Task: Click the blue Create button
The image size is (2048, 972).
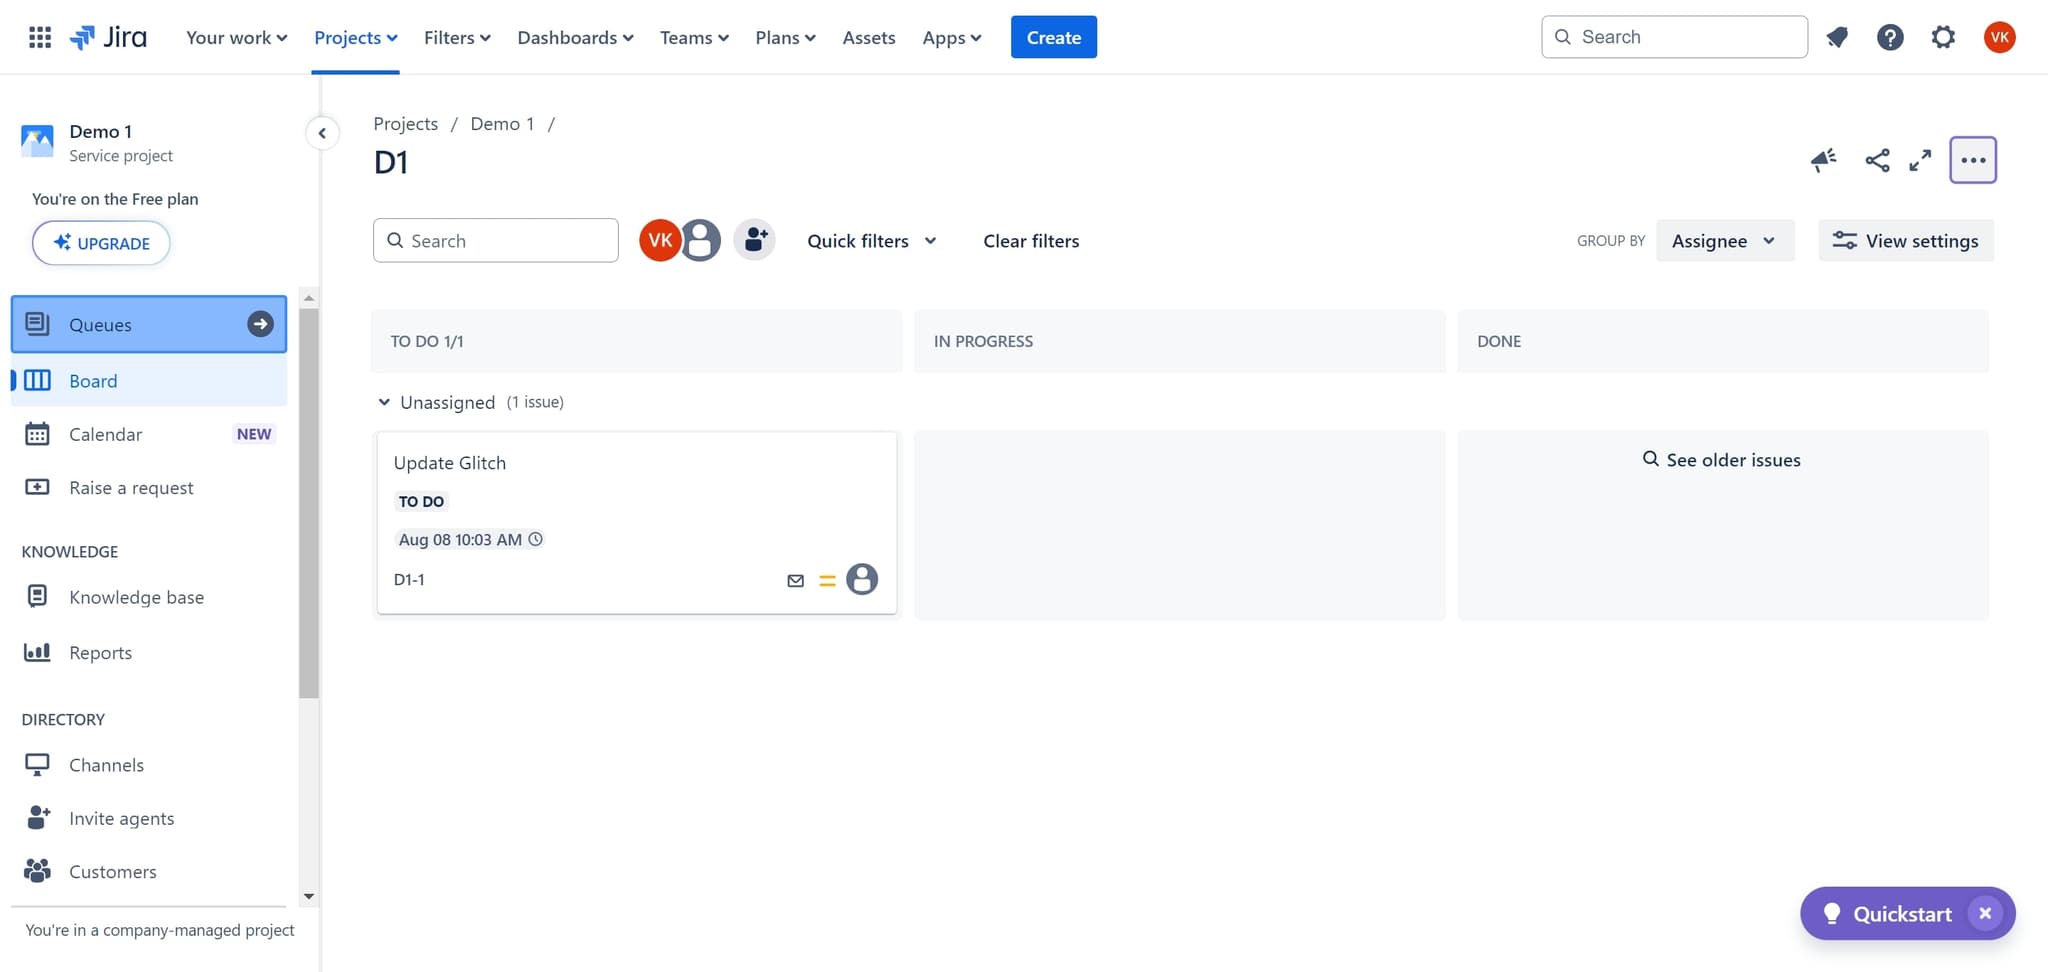Action: (1053, 37)
